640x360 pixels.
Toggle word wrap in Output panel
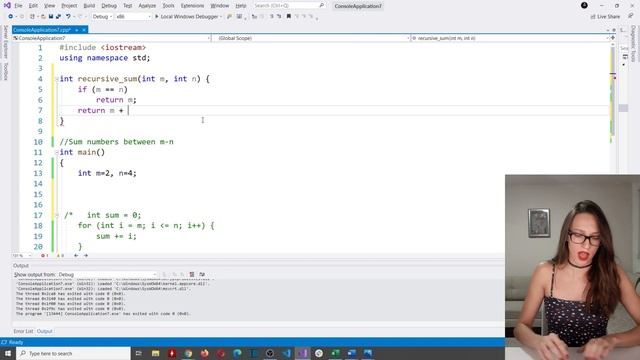[202, 274]
